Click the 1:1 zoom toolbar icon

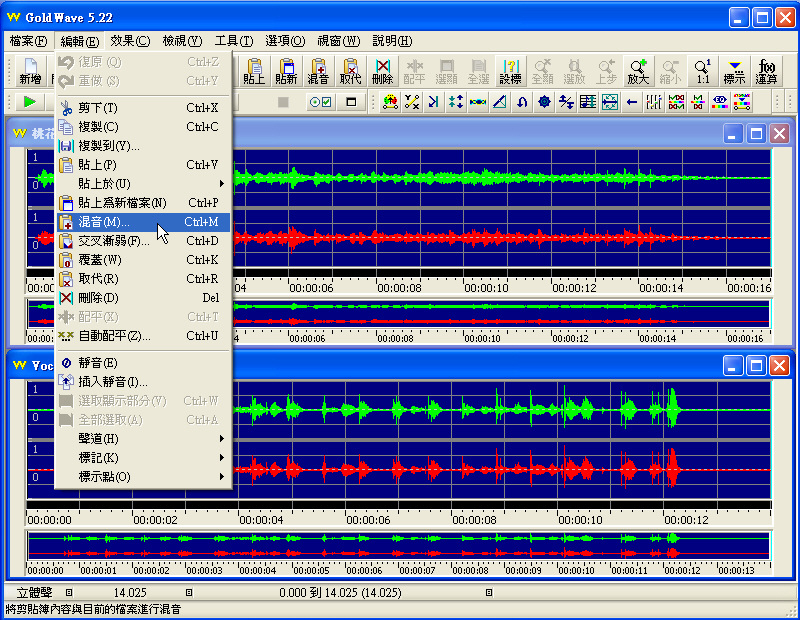pos(703,70)
